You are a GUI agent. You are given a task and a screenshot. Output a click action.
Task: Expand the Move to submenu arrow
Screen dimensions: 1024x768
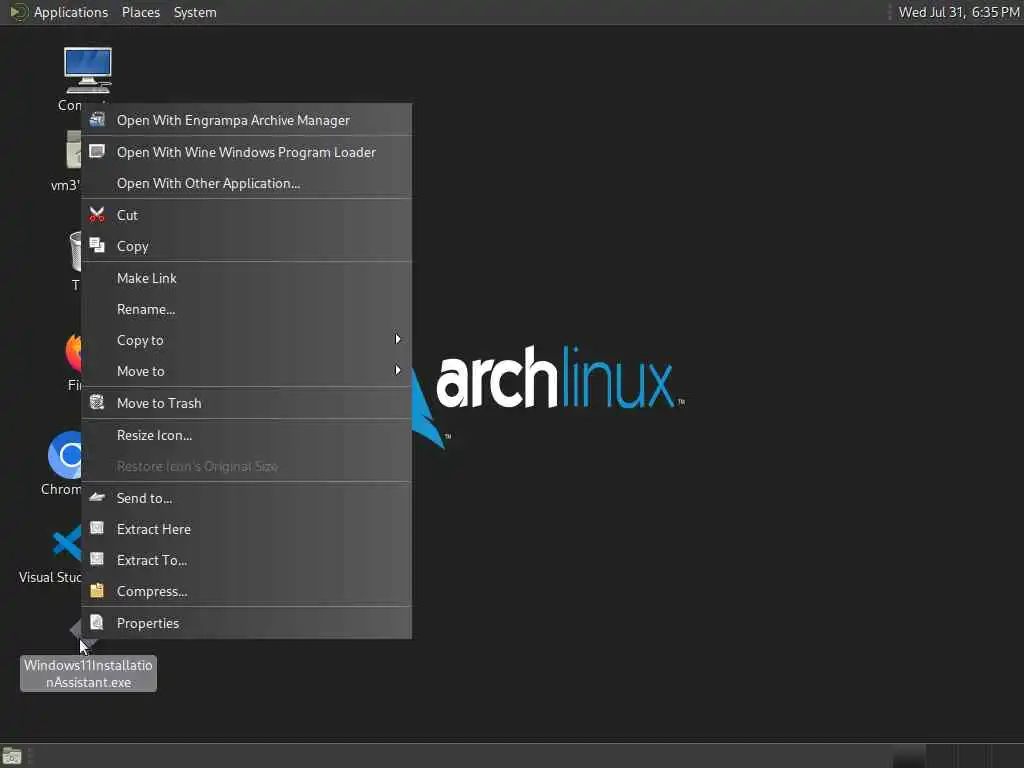point(397,370)
